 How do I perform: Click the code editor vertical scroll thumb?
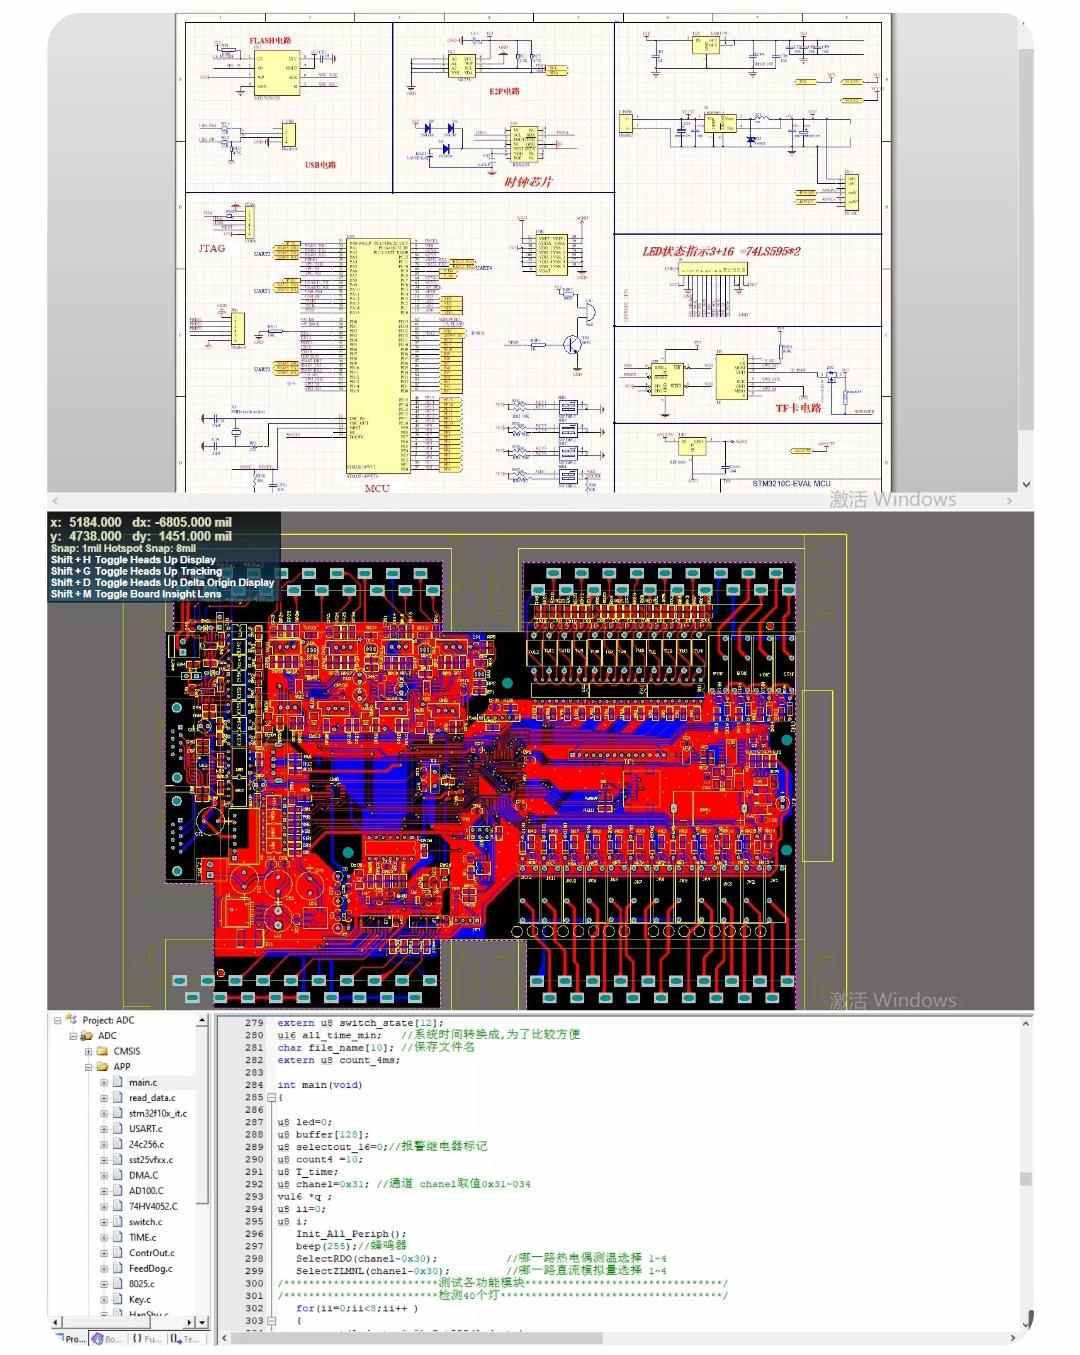click(x=1025, y=1179)
